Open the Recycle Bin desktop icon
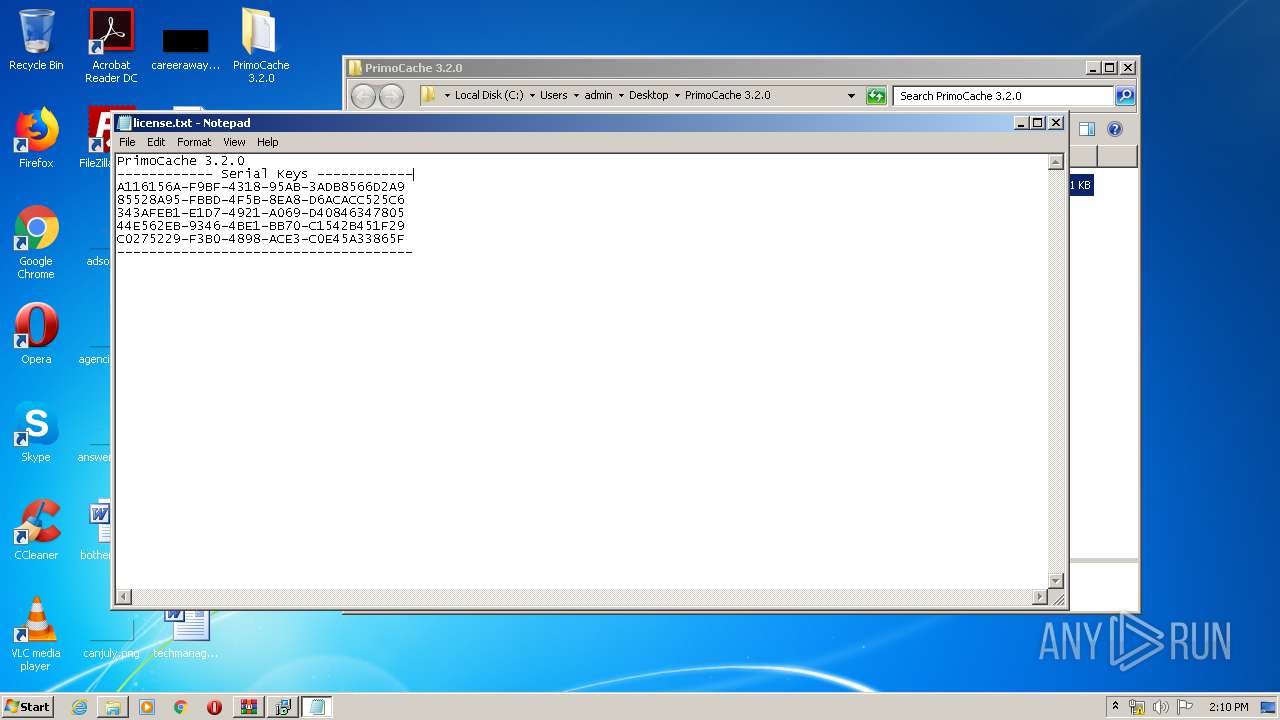This screenshot has width=1280, height=720. click(36, 40)
